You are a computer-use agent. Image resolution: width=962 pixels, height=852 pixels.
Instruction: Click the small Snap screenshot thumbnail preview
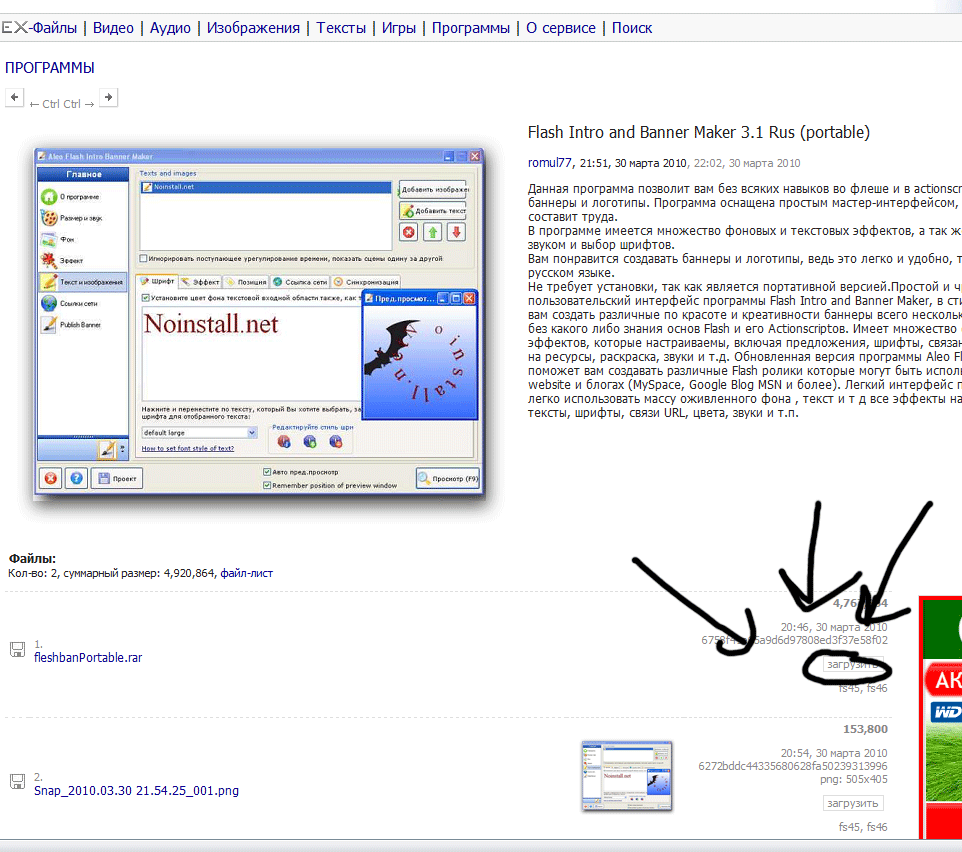627,776
